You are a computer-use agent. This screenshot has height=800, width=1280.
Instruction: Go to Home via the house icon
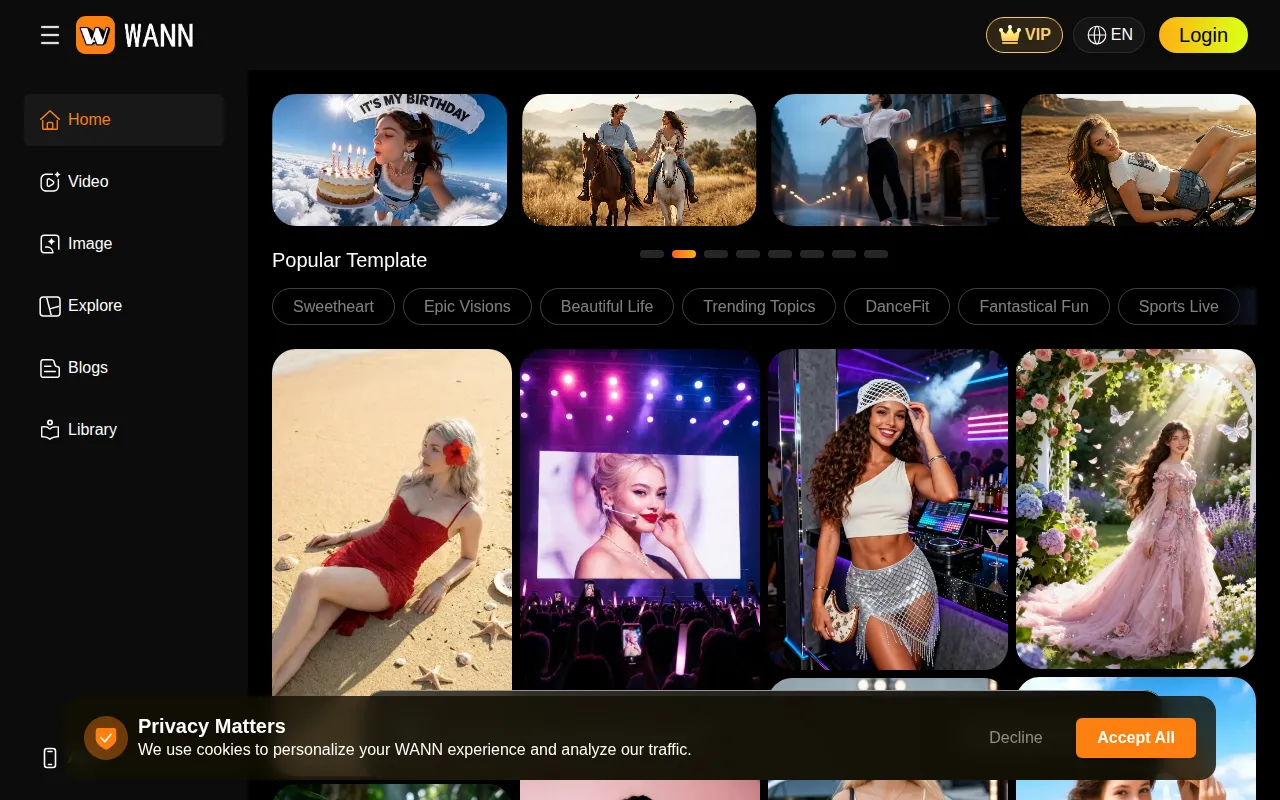coord(50,120)
